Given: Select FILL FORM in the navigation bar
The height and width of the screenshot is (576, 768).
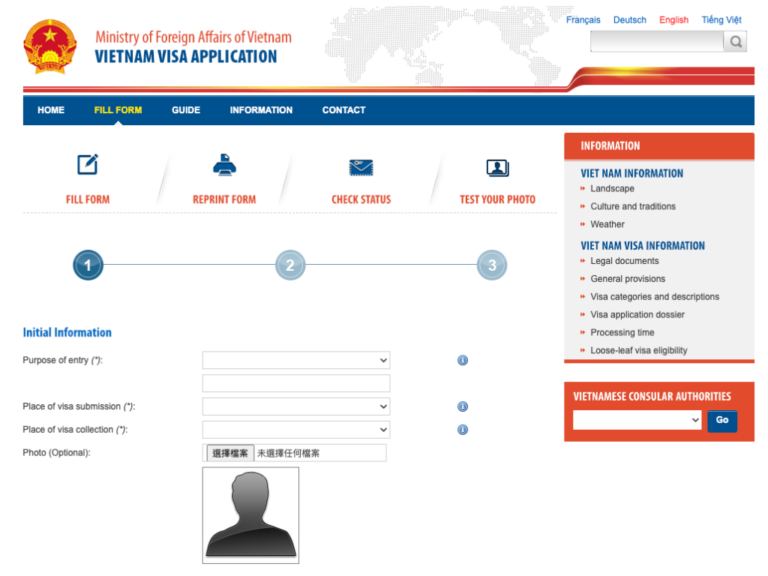Looking at the screenshot, I should pos(118,110).
